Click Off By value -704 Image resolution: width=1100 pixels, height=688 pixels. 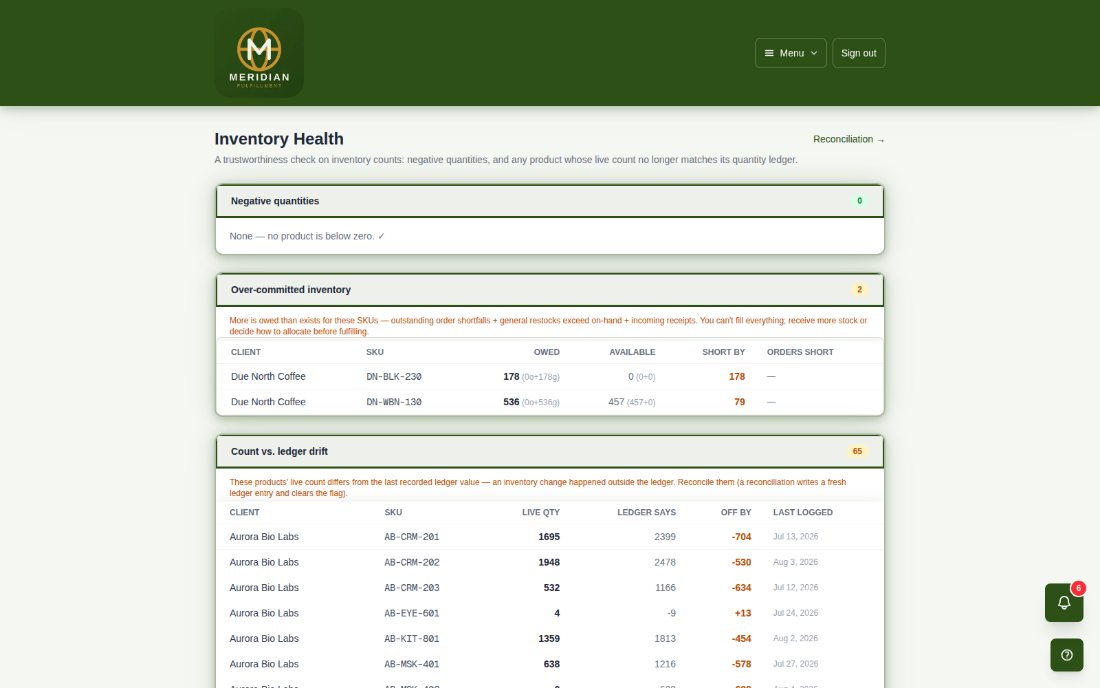click(741, 537)
